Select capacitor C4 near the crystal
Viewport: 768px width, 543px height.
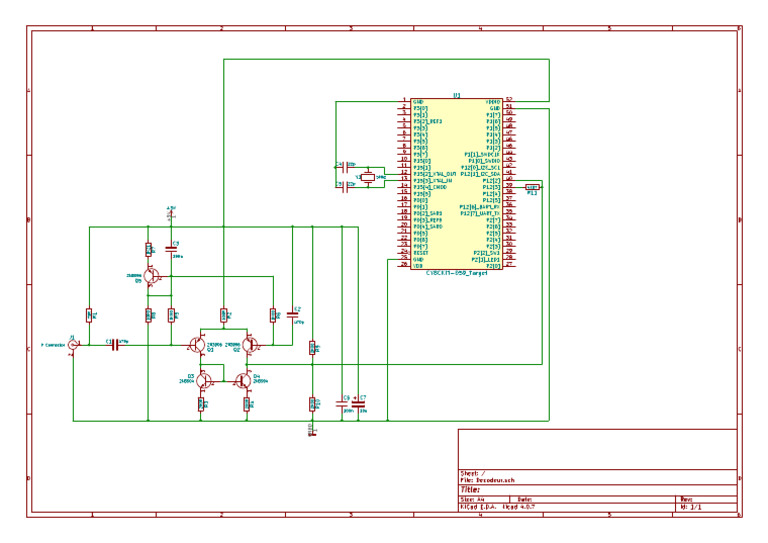pos(345,167)
